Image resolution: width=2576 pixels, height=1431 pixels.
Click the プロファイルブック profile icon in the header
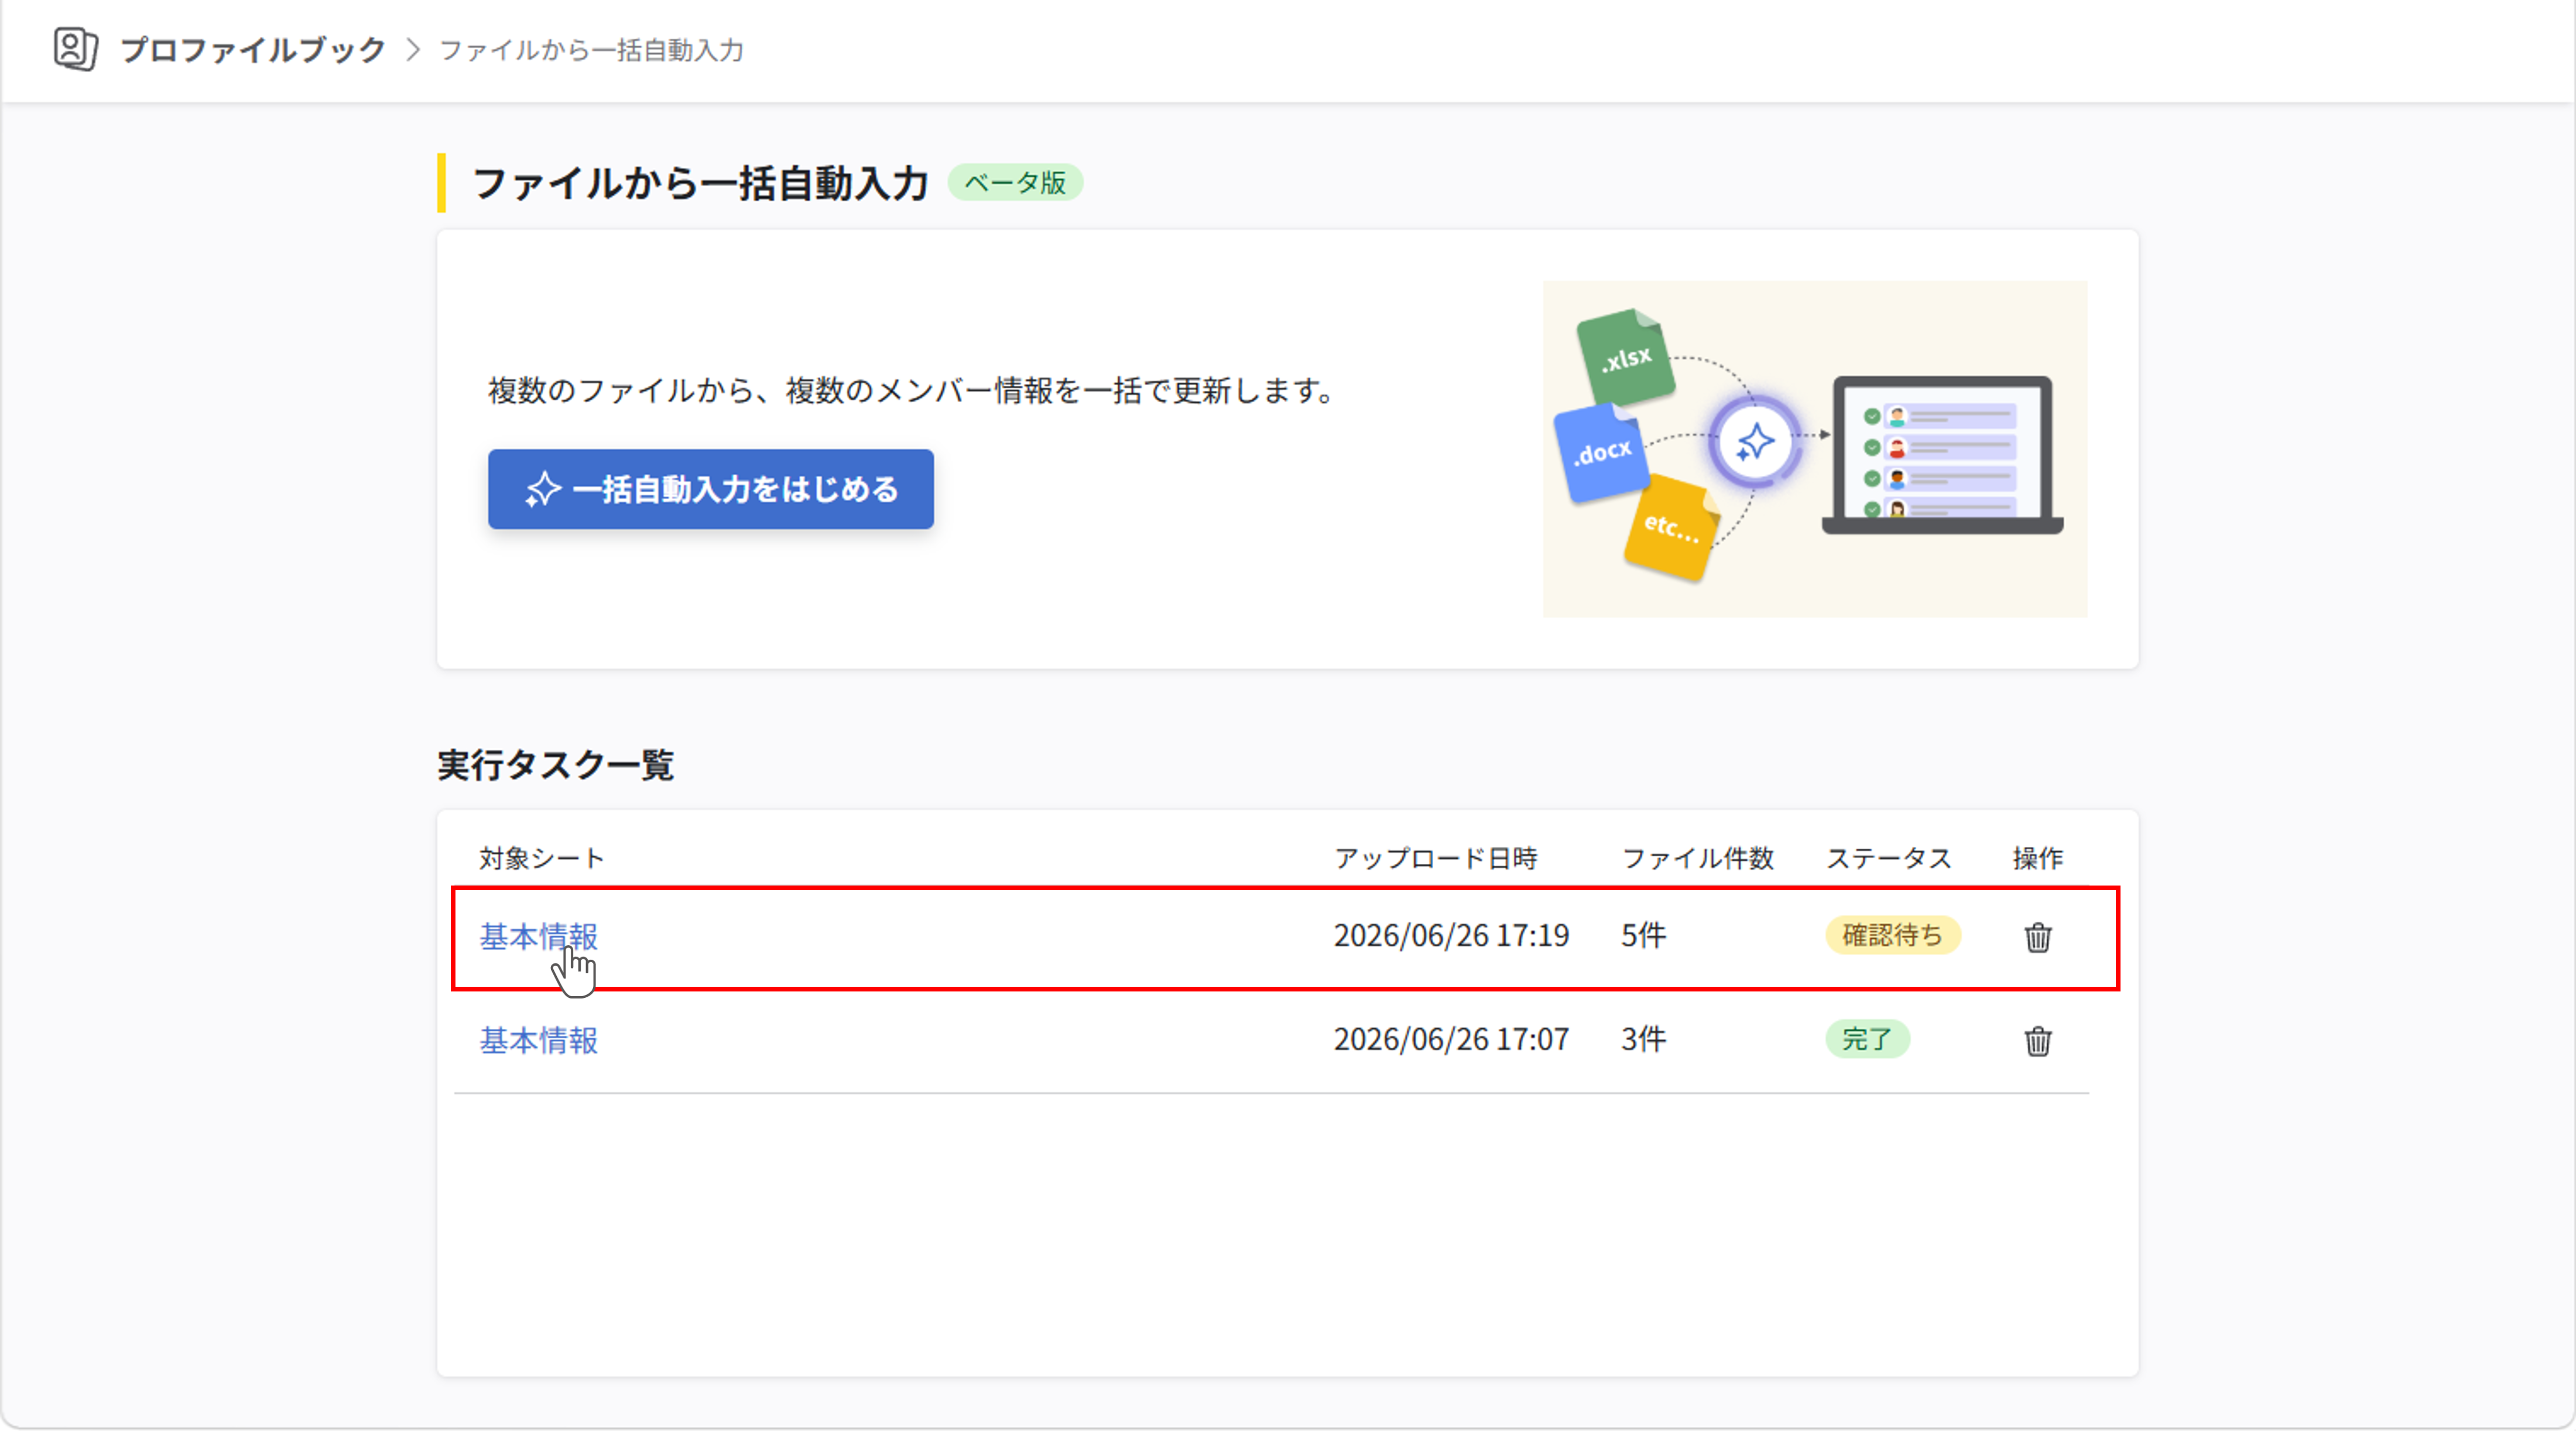pos(75,49)
